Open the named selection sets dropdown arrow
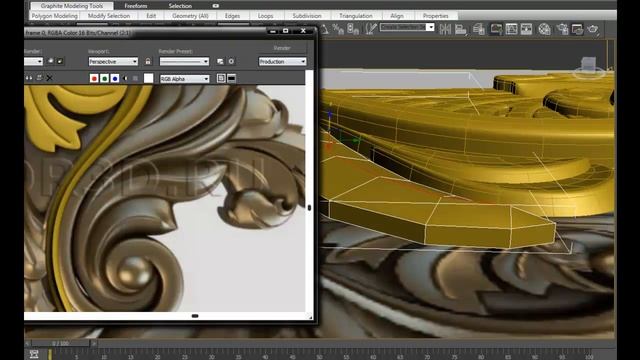Screen dimensions: 640x360 tap(430, 27)
